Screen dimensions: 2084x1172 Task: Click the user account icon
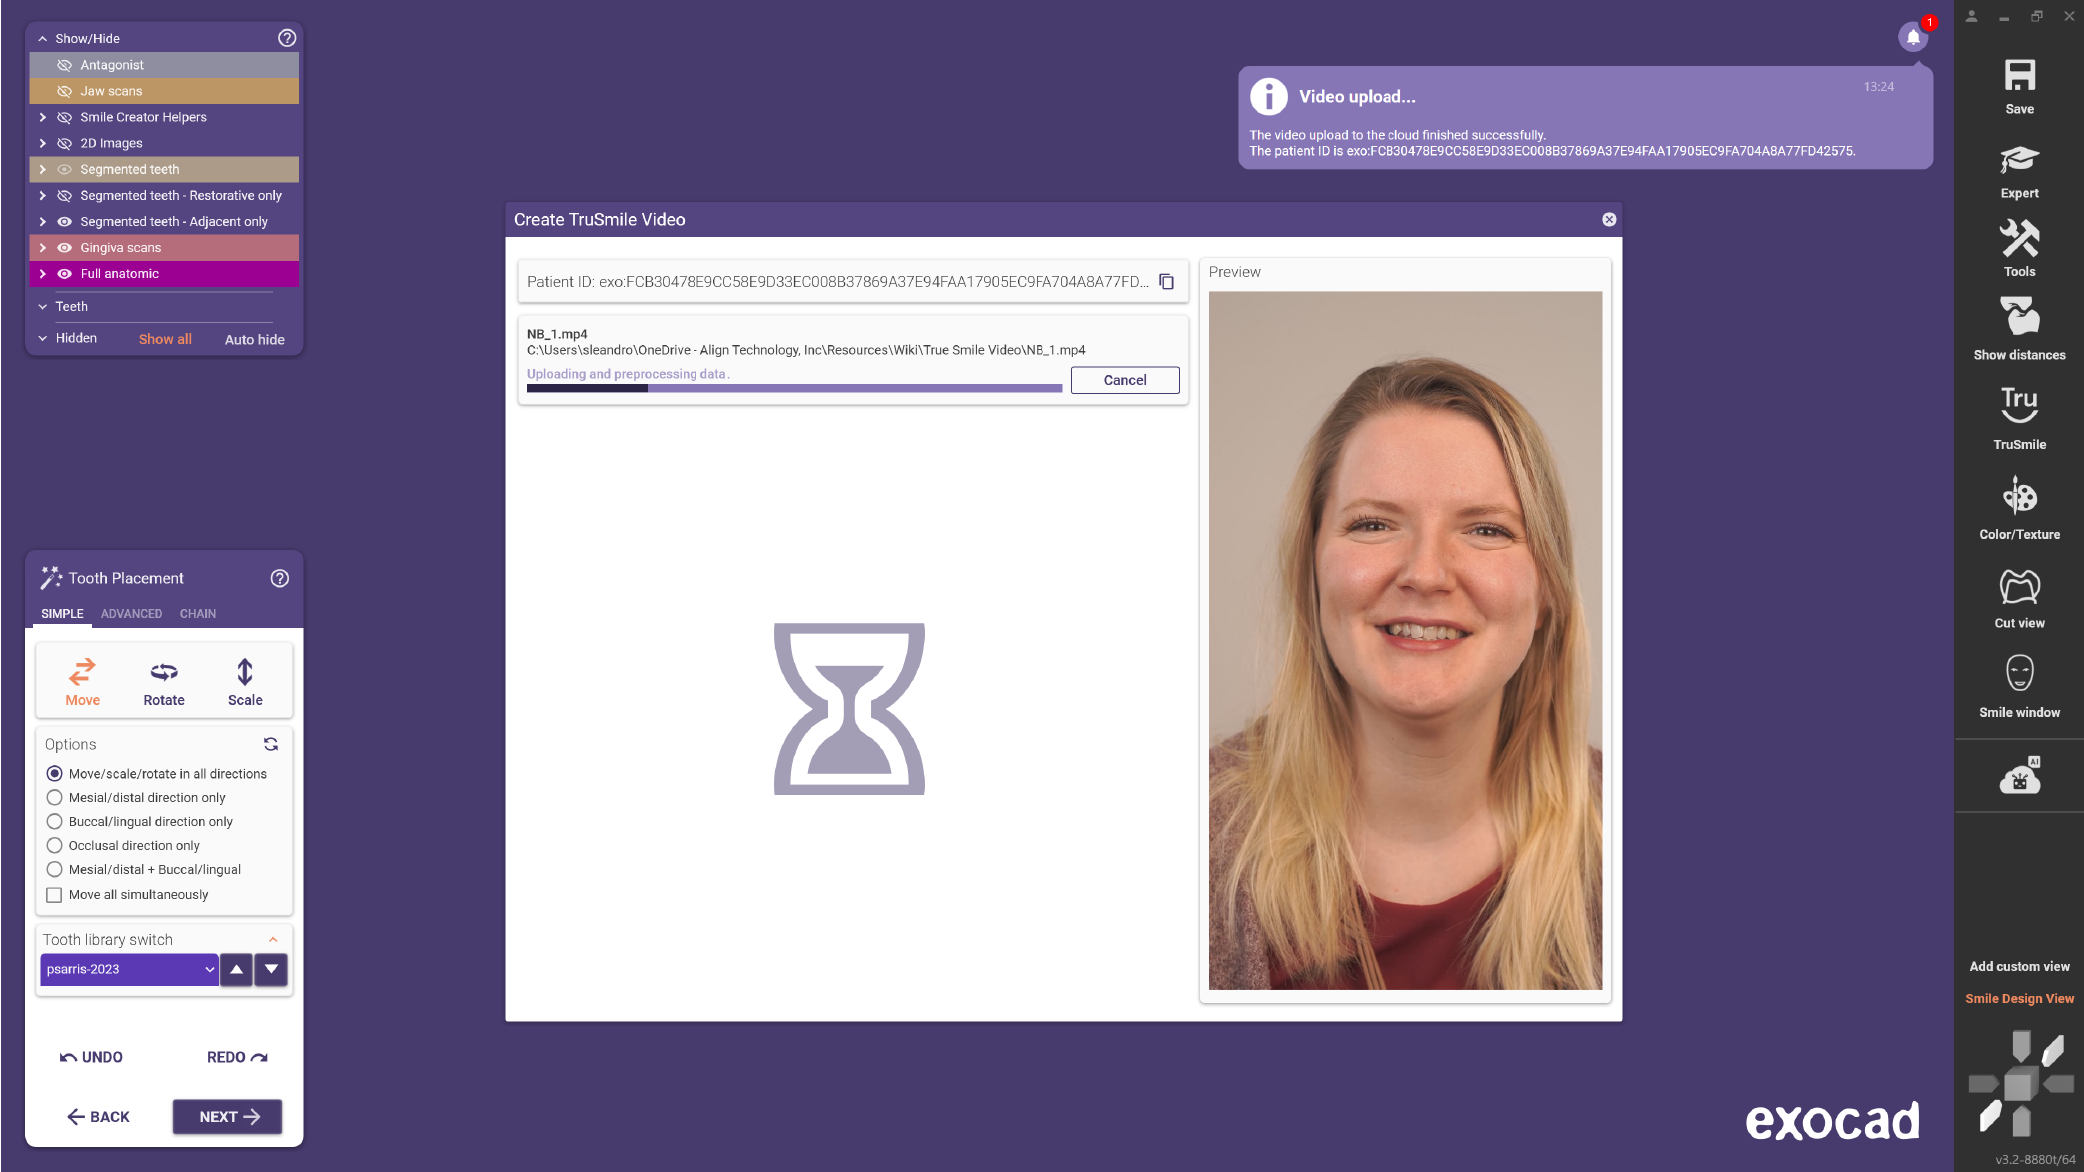click(1971, 16)
